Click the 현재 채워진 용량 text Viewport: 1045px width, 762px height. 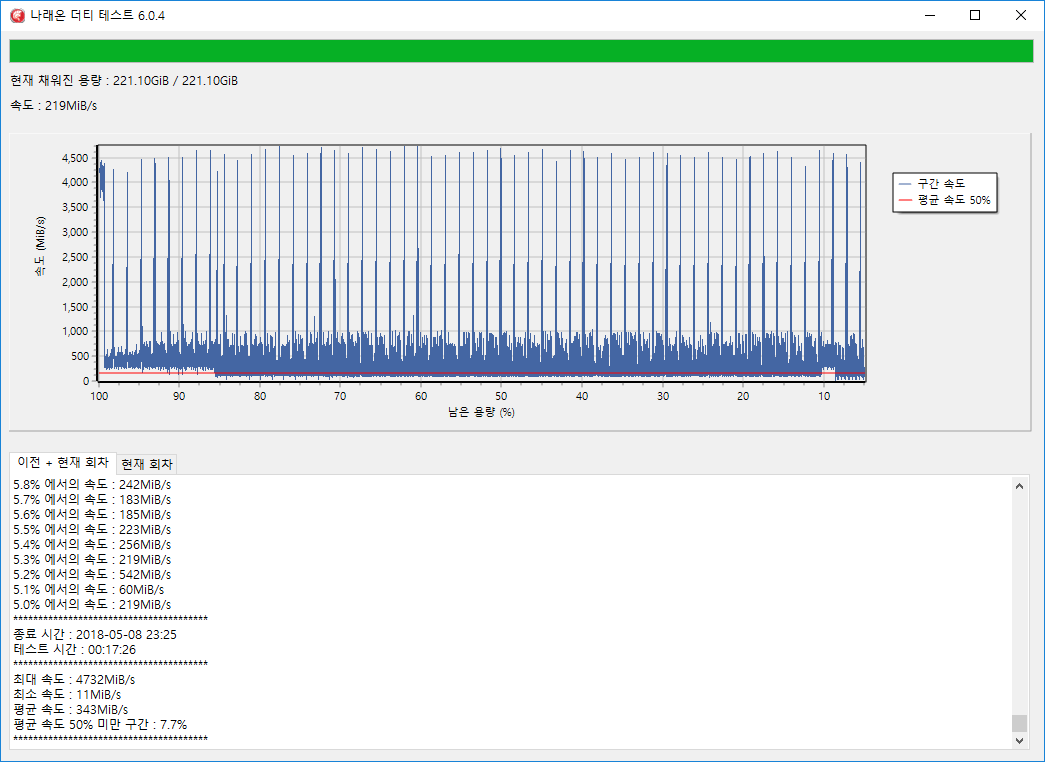pyautogui.click(x=124, y=81)
